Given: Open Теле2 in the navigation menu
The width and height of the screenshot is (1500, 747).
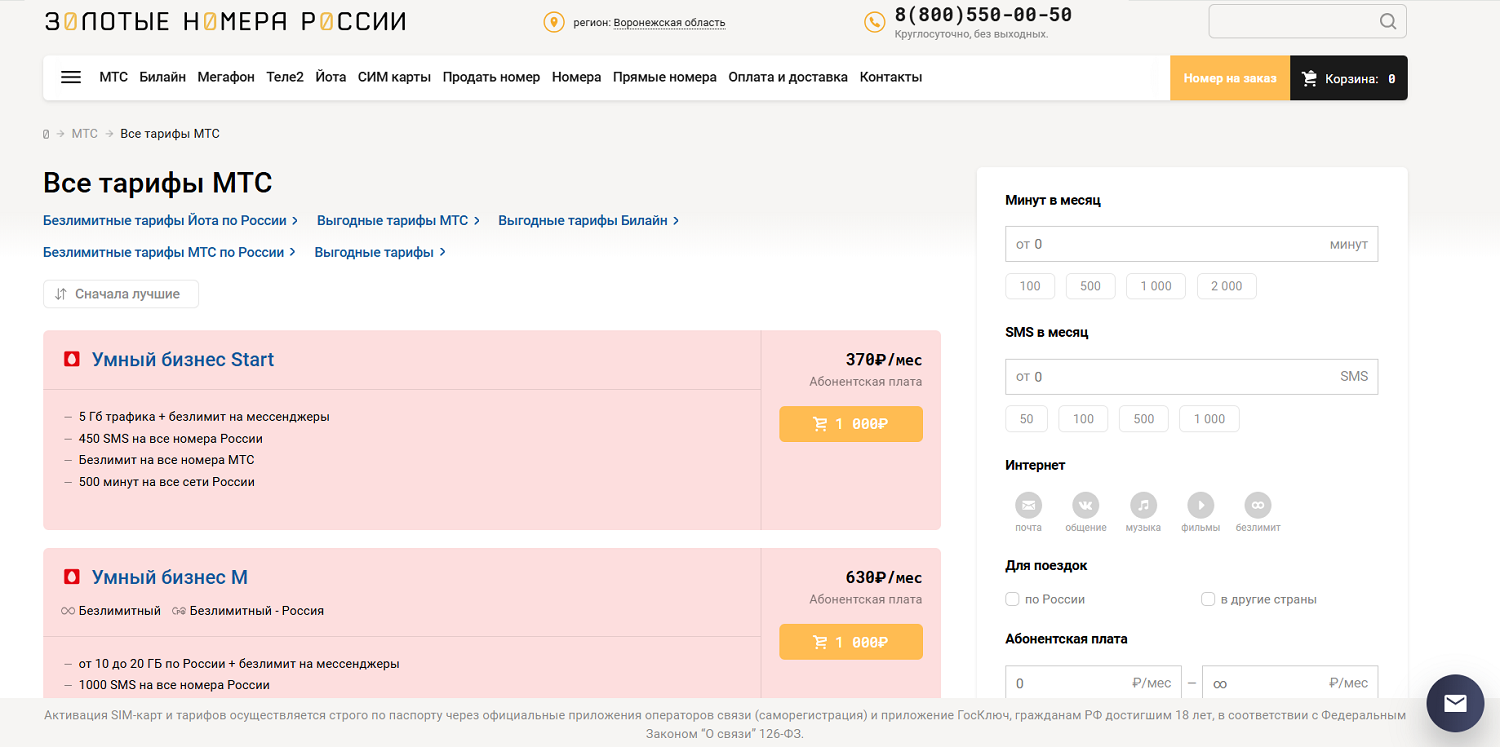Looking at the screenshot, I should pos(285,77).
